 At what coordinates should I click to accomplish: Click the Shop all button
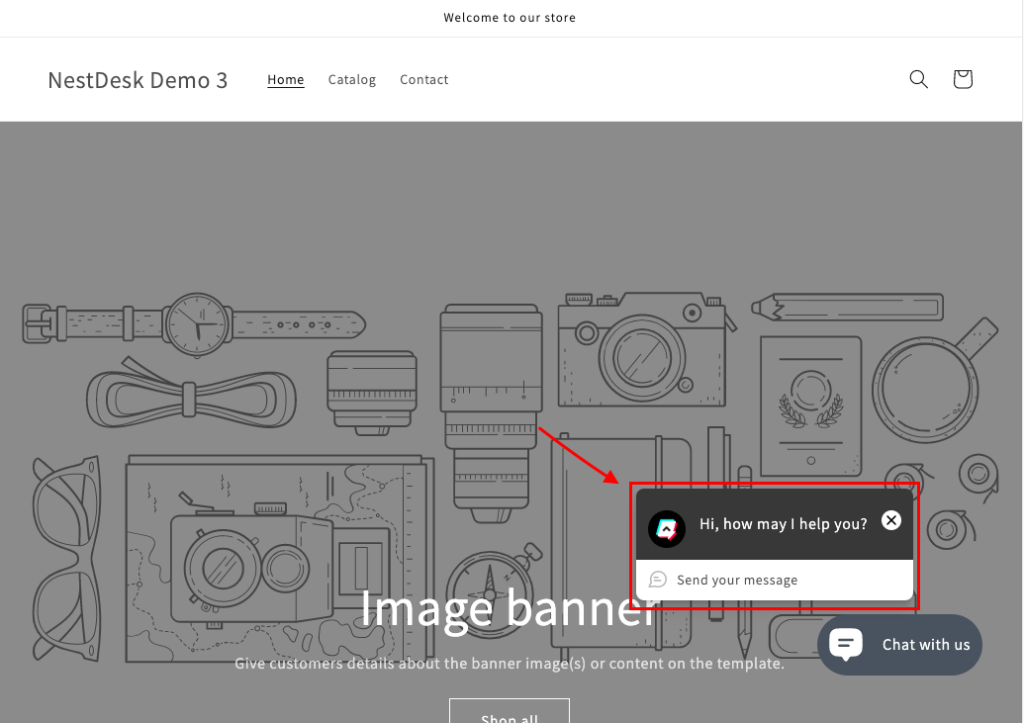(509, 711)
